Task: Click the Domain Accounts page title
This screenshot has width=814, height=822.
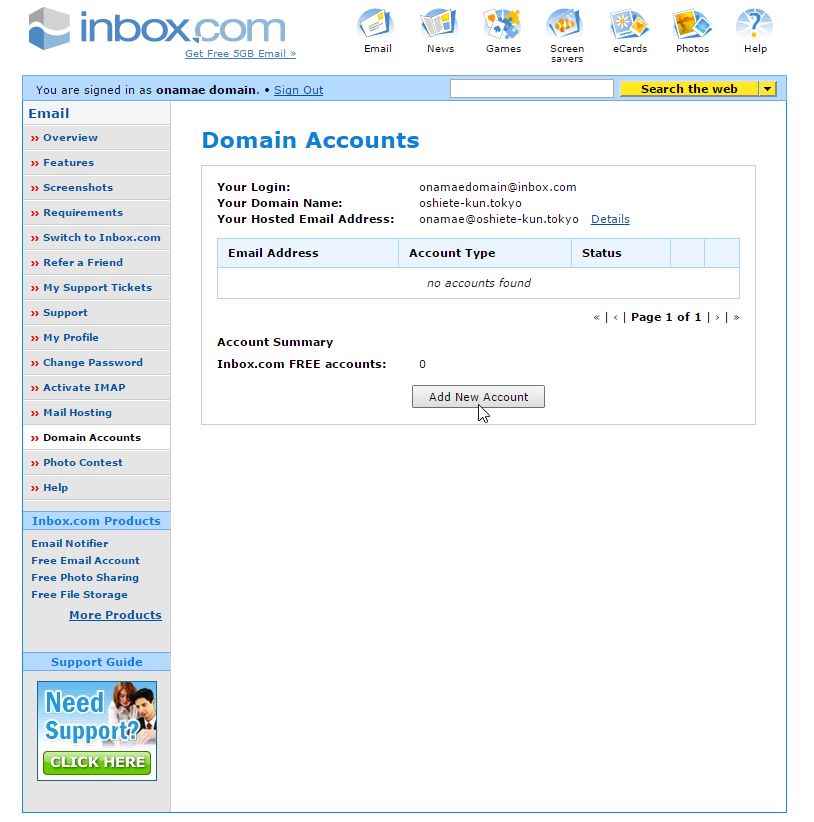Action: coord(310,140)
